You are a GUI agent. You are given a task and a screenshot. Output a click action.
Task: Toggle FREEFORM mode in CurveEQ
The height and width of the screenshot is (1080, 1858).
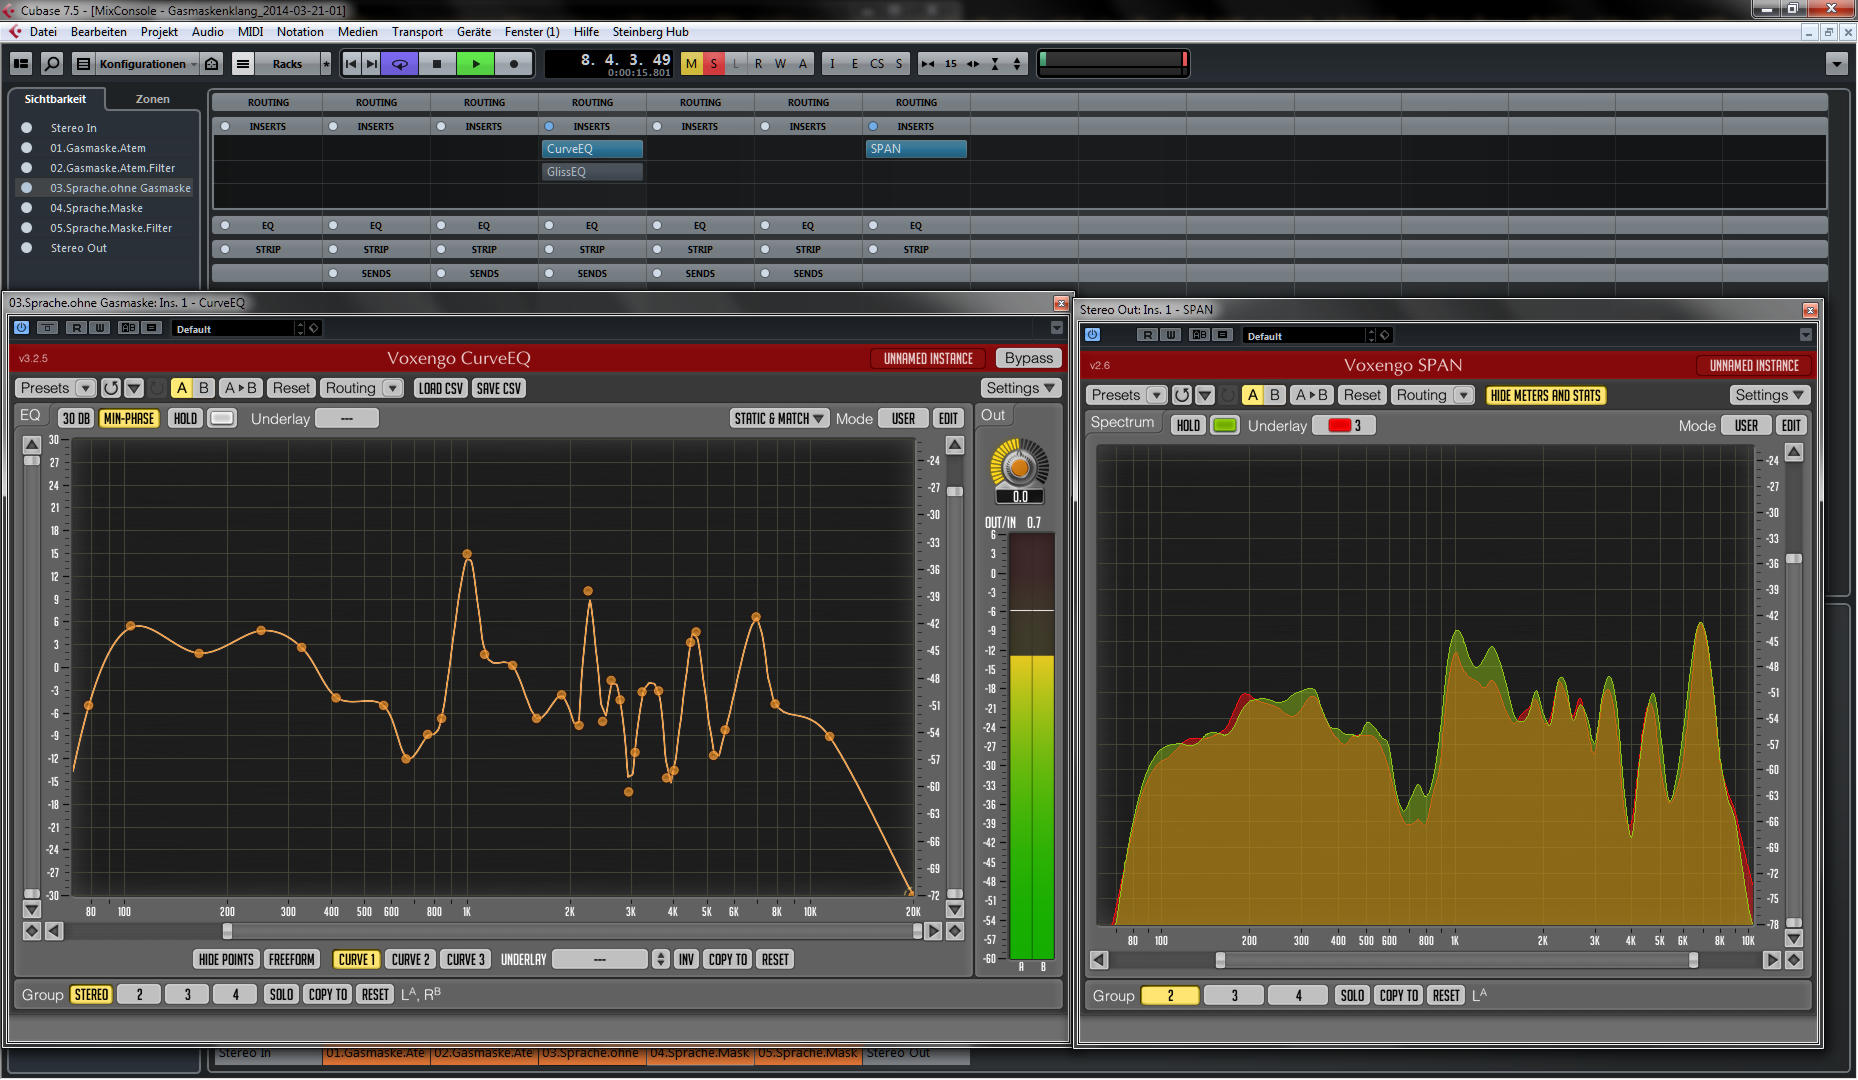291,959
